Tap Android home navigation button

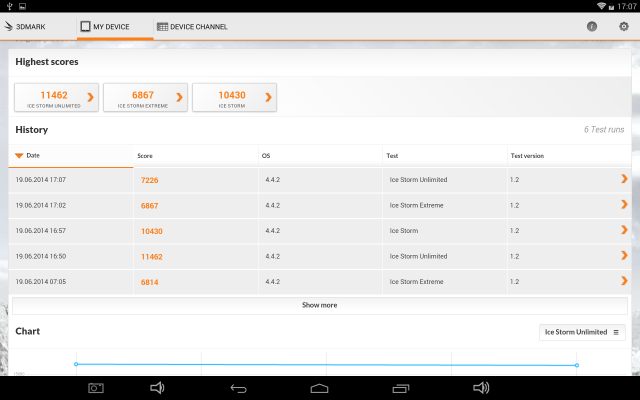[319, 388]
